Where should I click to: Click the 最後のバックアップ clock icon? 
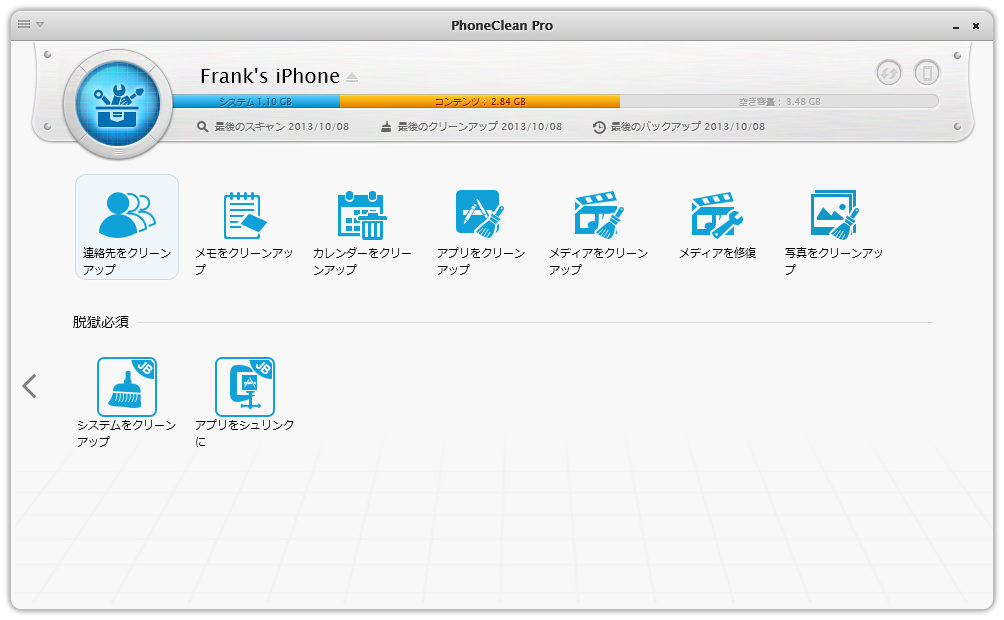coord(599,127)
